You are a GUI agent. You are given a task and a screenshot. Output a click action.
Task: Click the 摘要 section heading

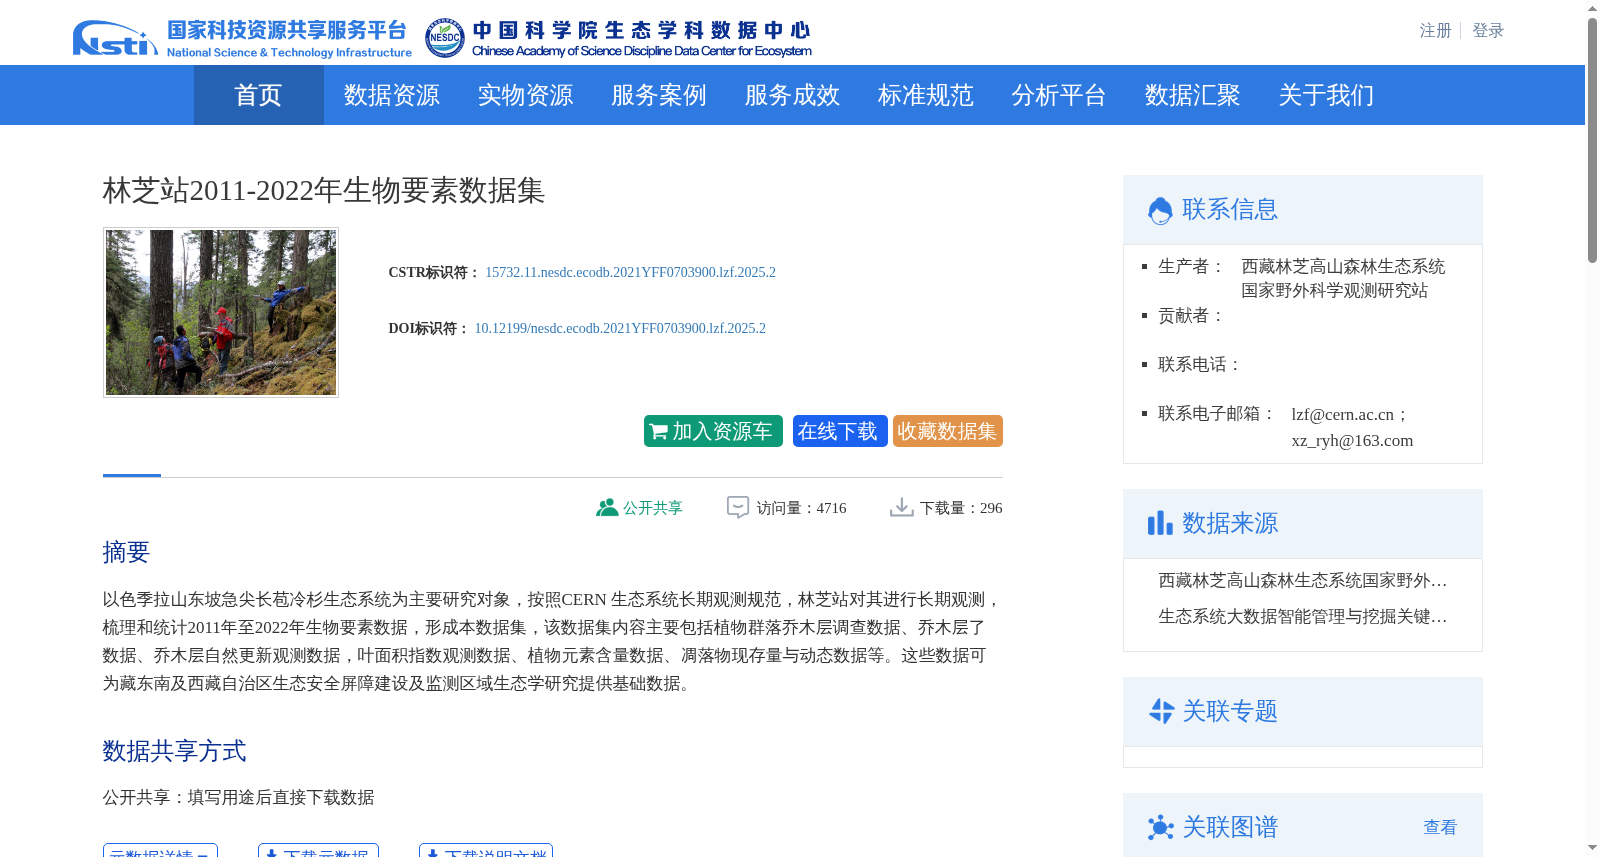pyautogui.click(x=126, y=552)
